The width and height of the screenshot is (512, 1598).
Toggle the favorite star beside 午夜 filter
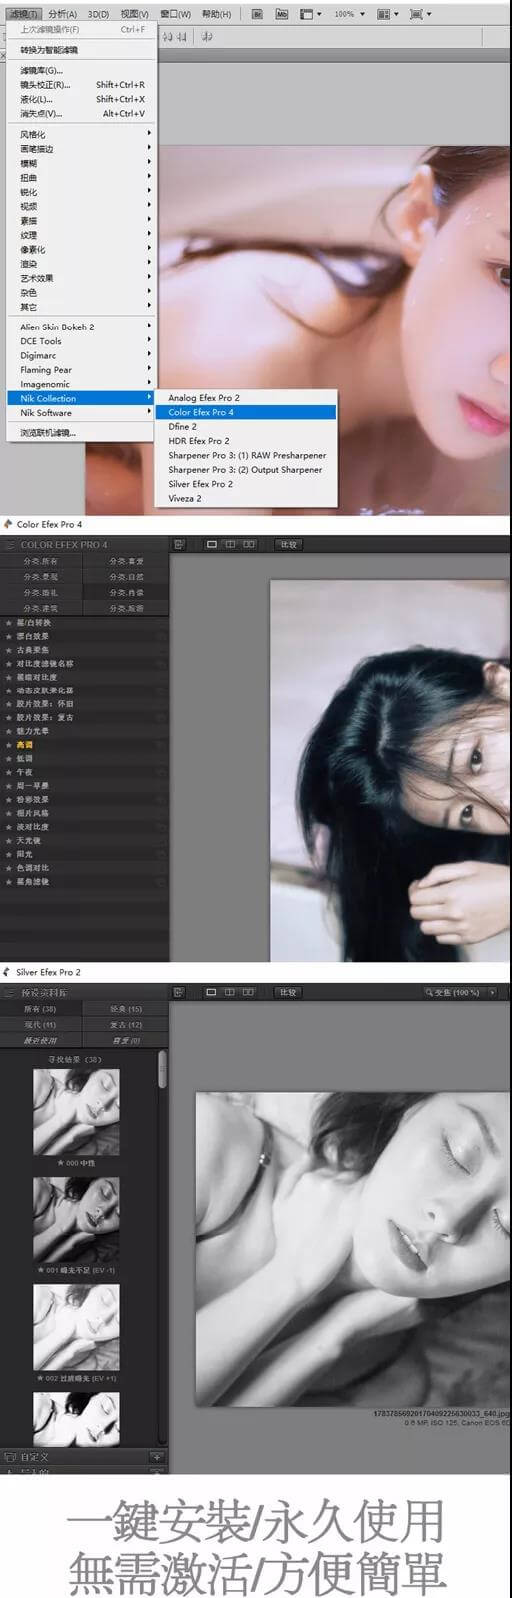[9, 772]
